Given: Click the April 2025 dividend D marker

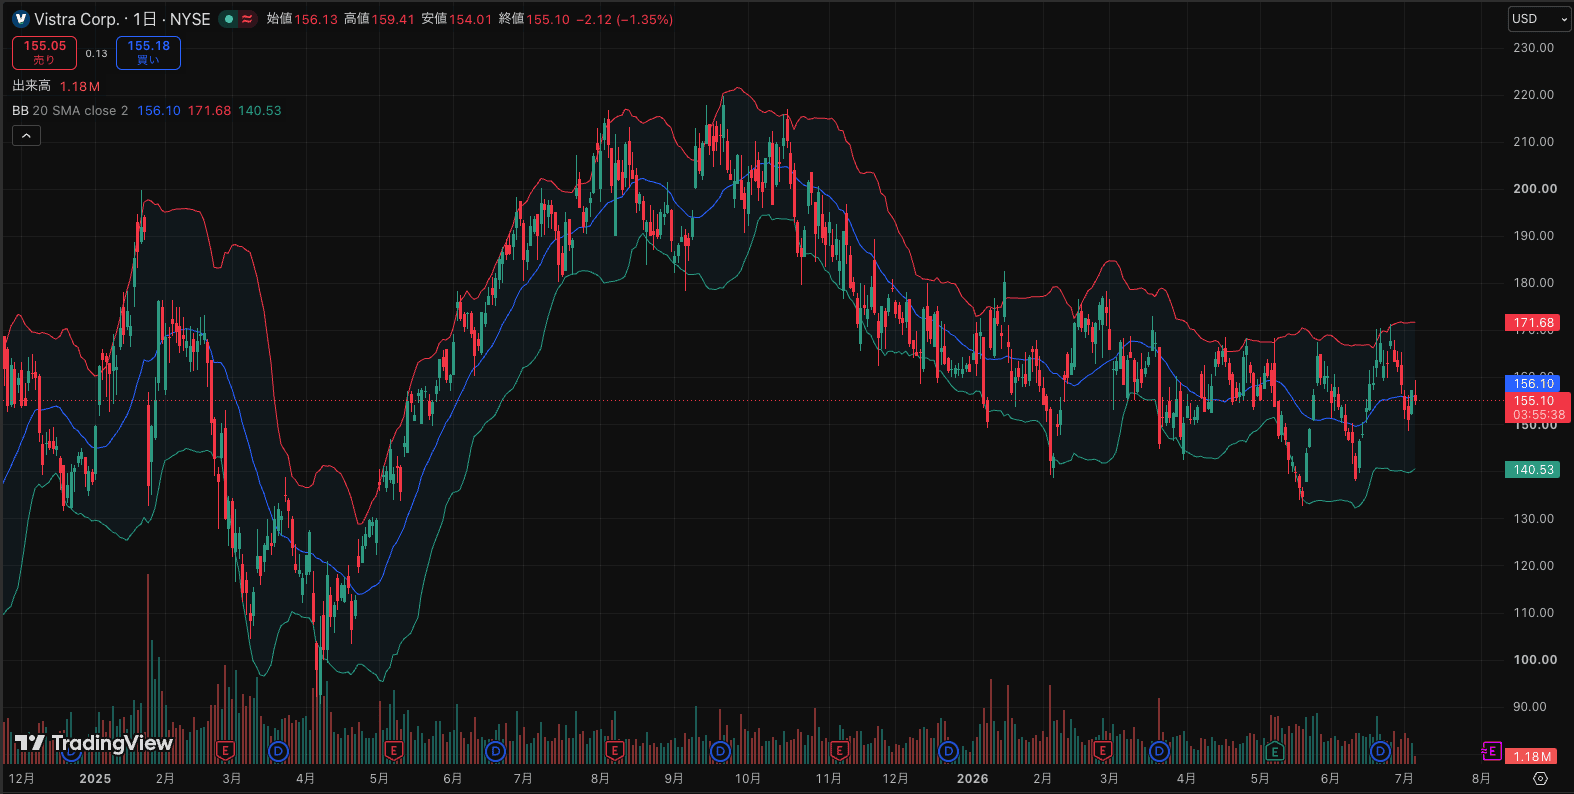Looking at the screenshot, I should [x=278, y=750].
